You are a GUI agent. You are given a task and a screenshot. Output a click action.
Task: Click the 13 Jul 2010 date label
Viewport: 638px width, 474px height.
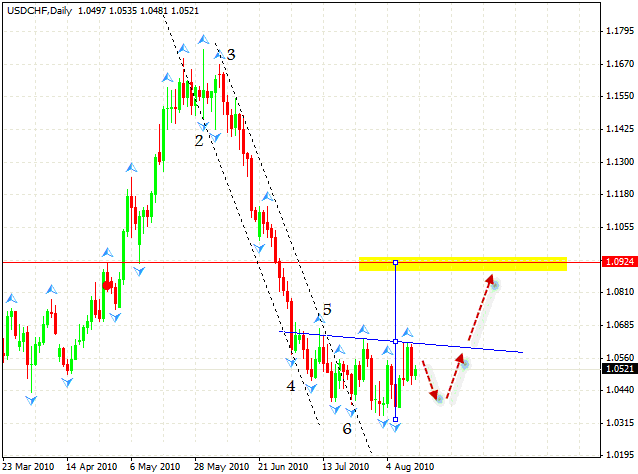[x=346, y=466]
